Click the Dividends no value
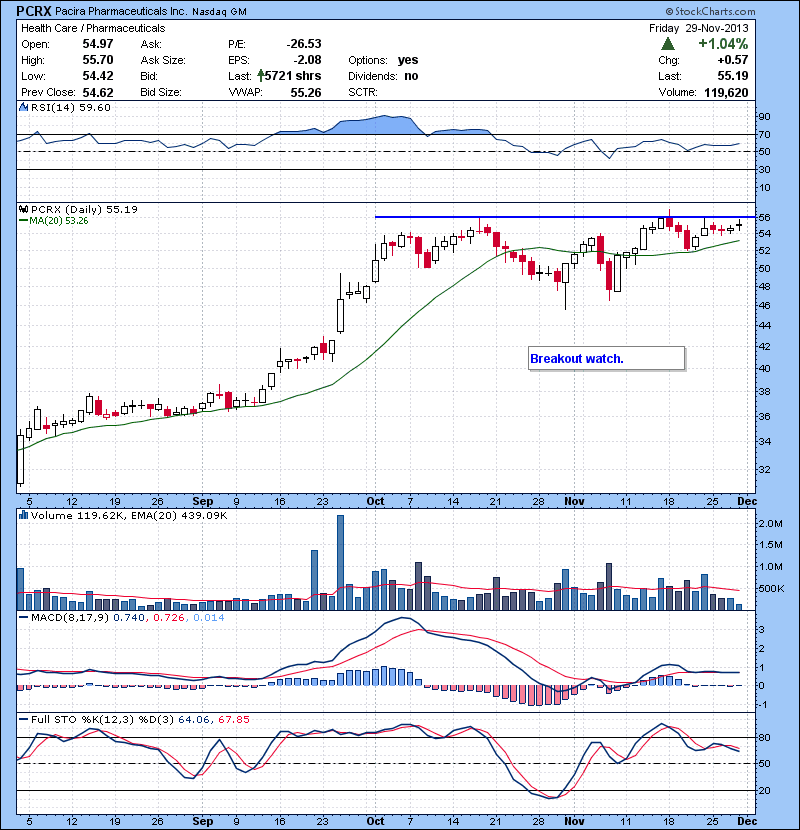Image resolution: width=800 pixels, height=830 pixels. pyautogui.click(x=411, y=76)
